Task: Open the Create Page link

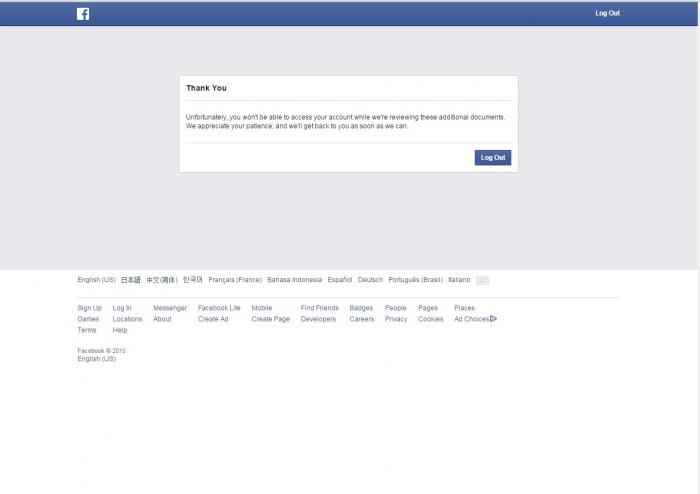Action: pyautogui.click(x=271, y=319)
